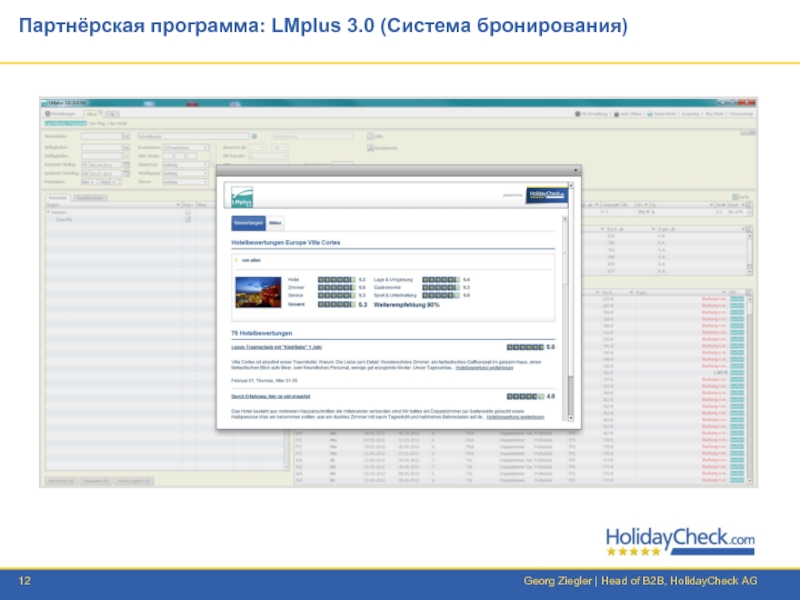Toggle the Kanaren region checkbox
Viewport: 800px width, 600px height.
tap(188, 212)
